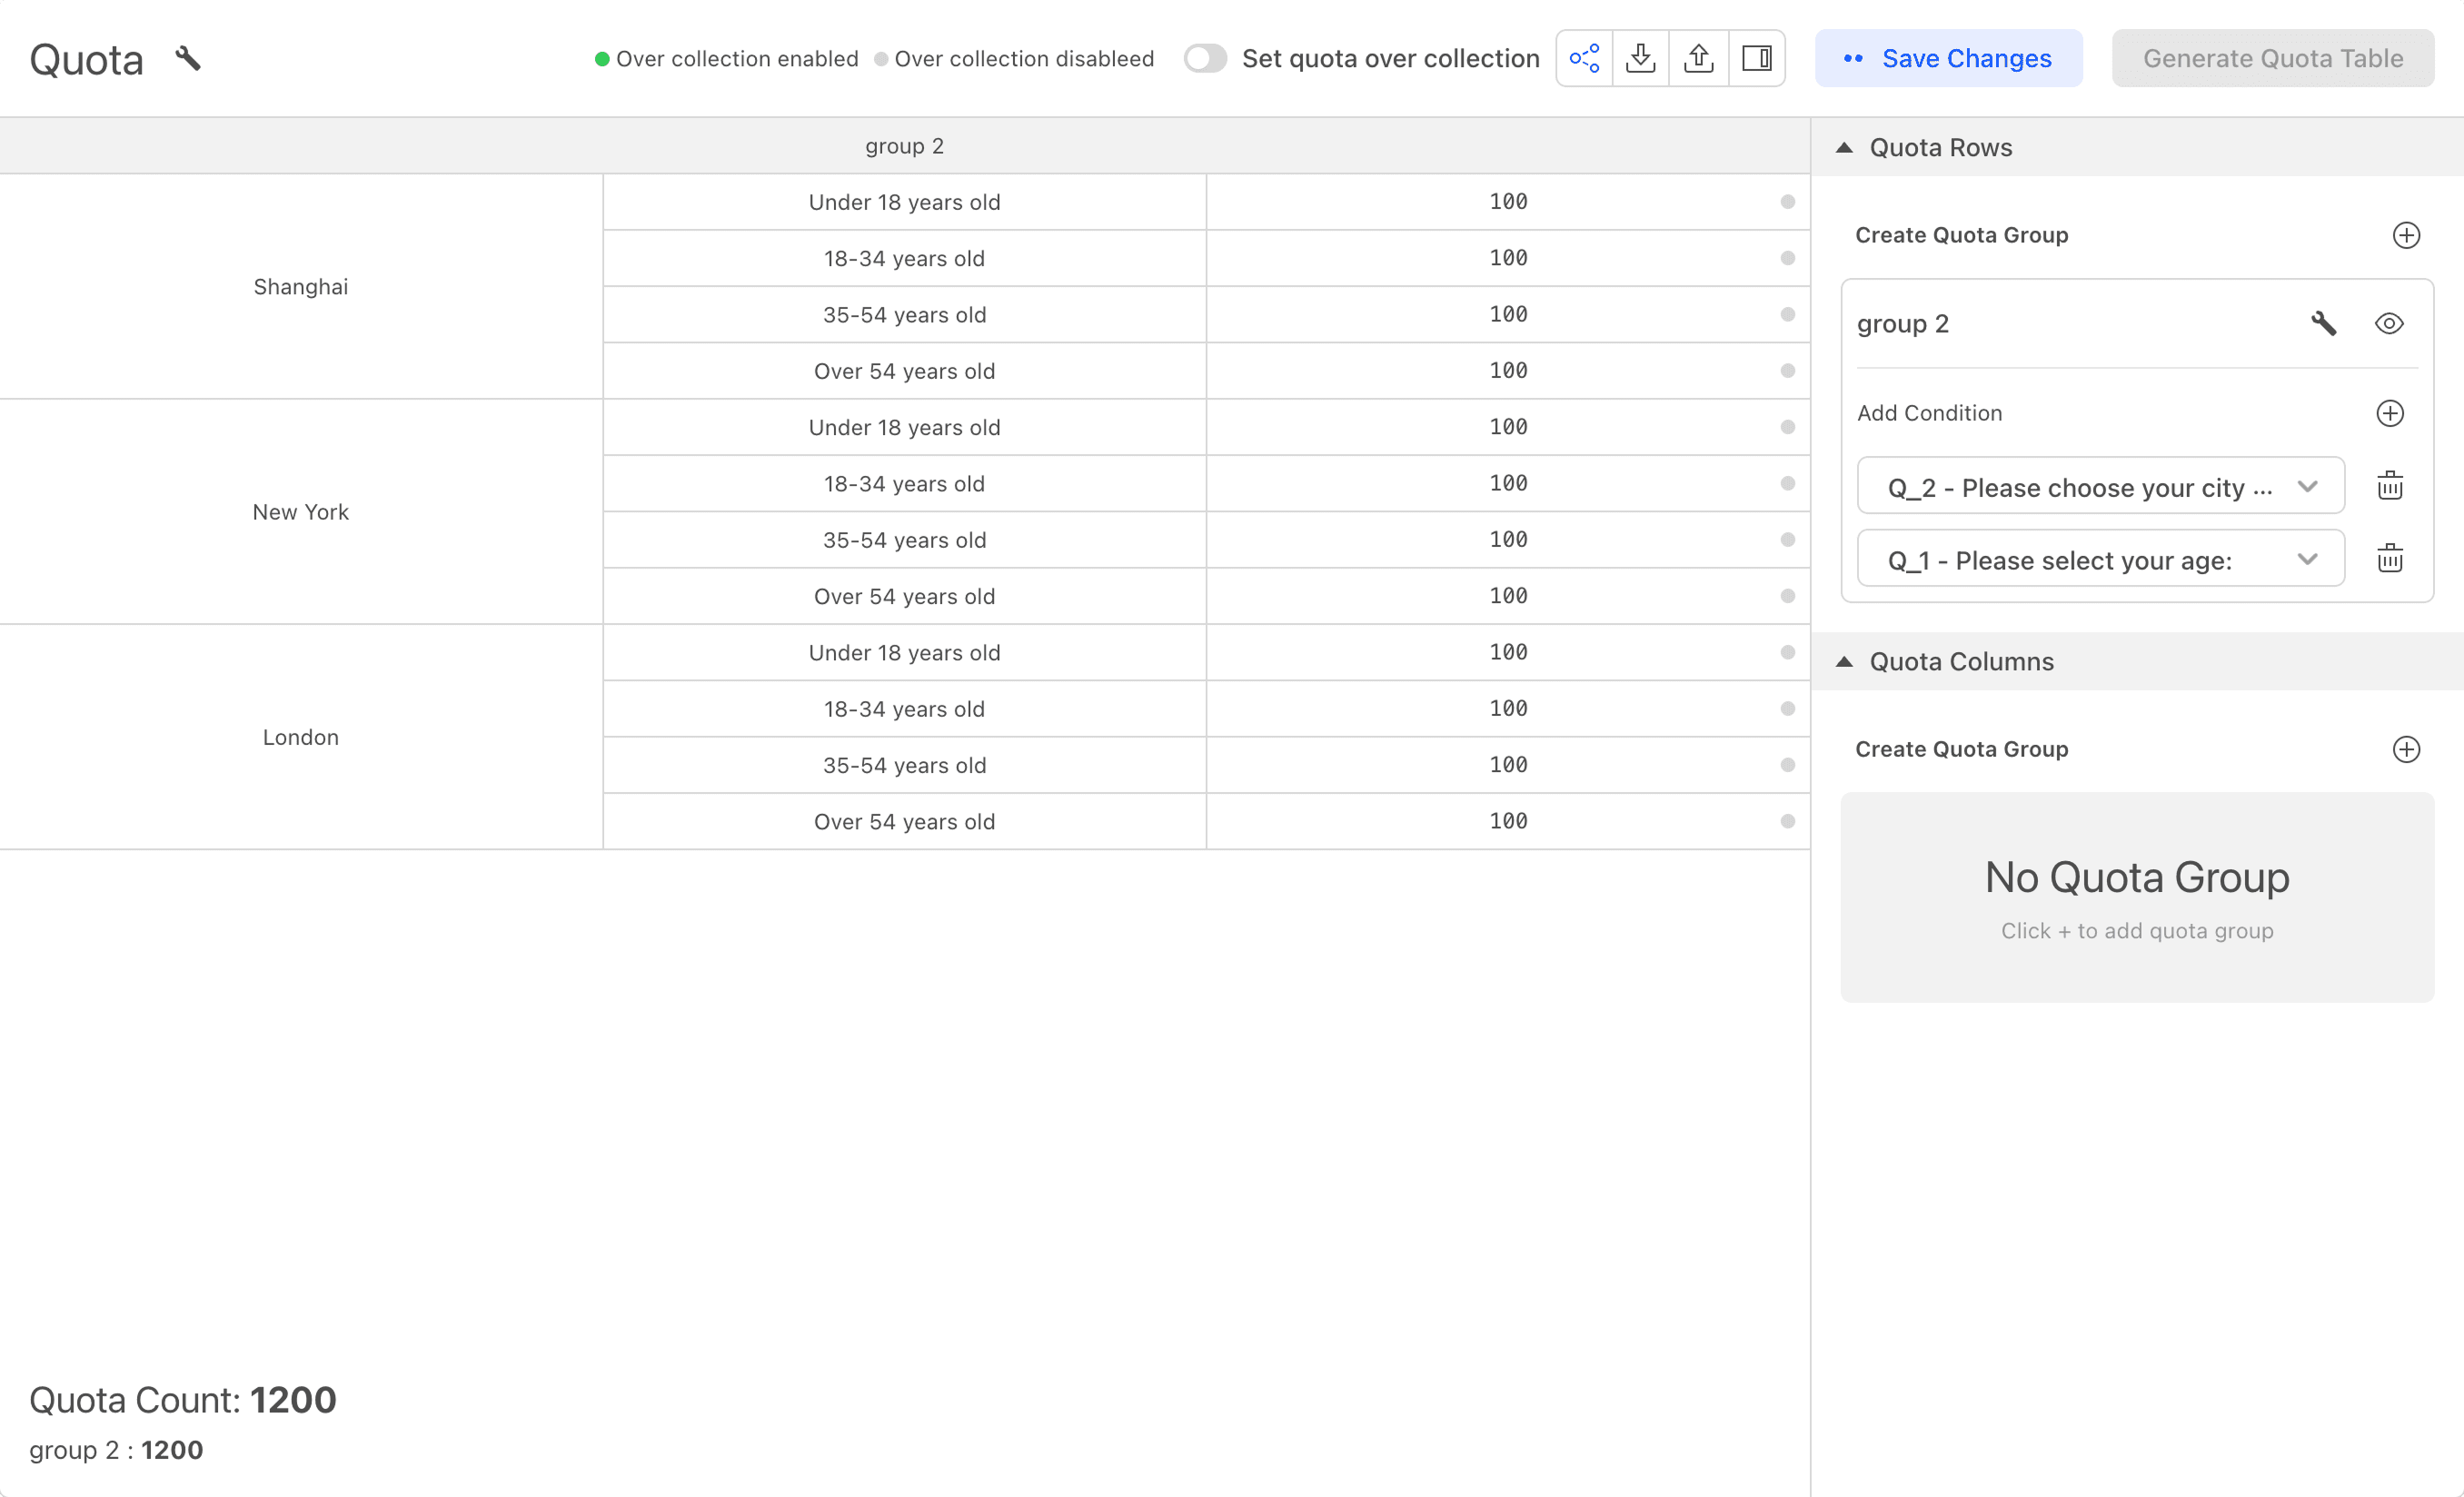Add quota group under Quota Columns
2464x1497 pixels.
2405,749
